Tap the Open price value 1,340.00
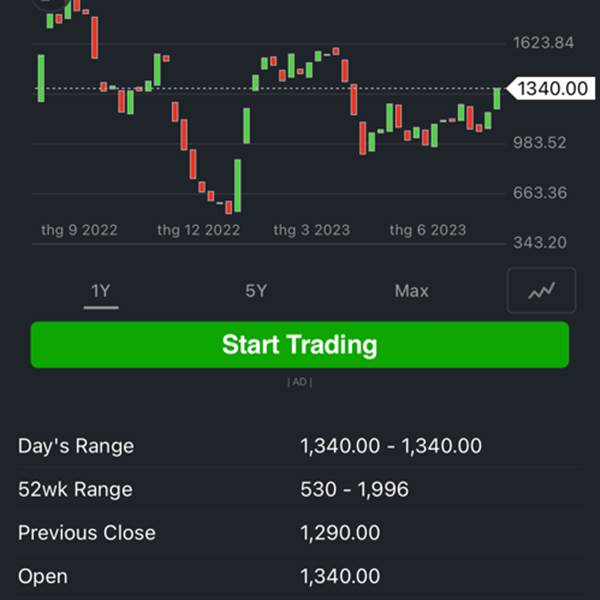Image resolution: width=600 pixels, height=600 pixels. coord(340,577)
